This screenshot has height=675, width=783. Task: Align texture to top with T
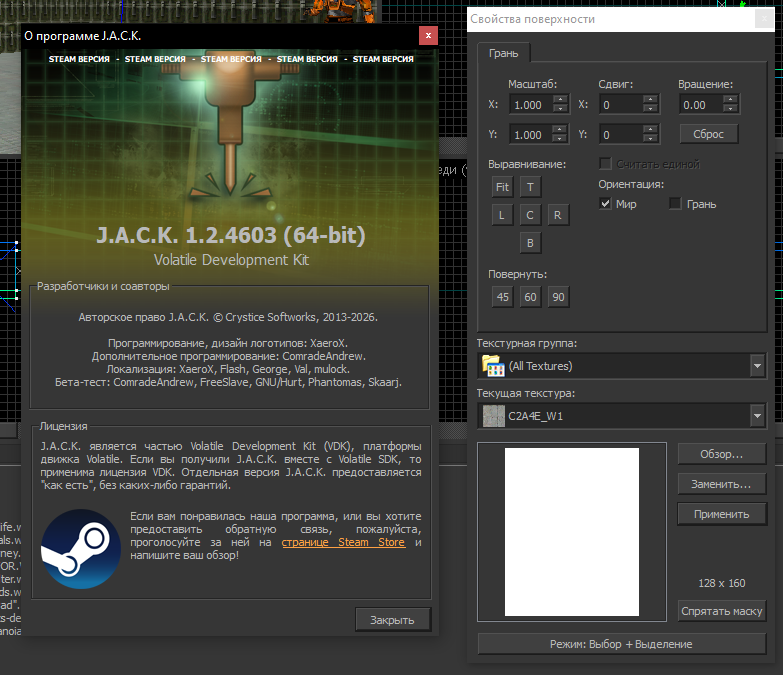coord(530,187)
